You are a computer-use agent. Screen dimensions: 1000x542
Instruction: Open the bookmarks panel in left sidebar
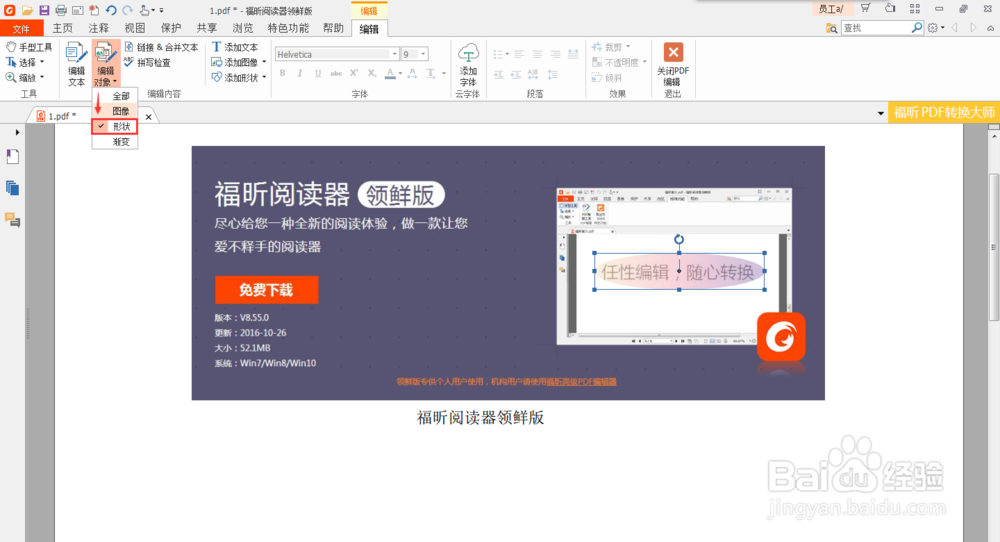(x=13, y=157)
